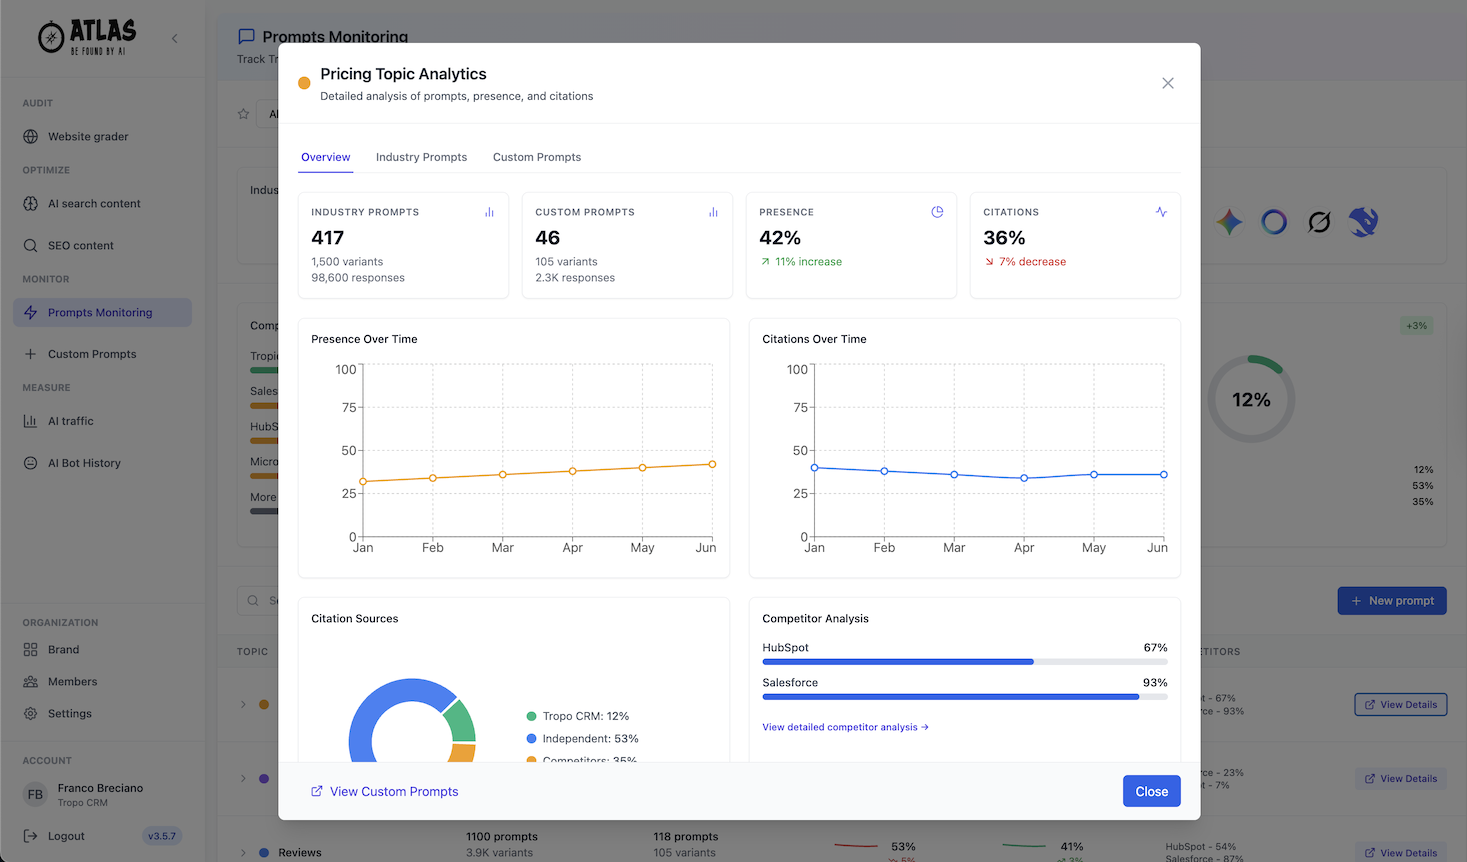Click the HubSpot 67% progress bar
This screenshot has height=862, width=1467.
[965, 662]
